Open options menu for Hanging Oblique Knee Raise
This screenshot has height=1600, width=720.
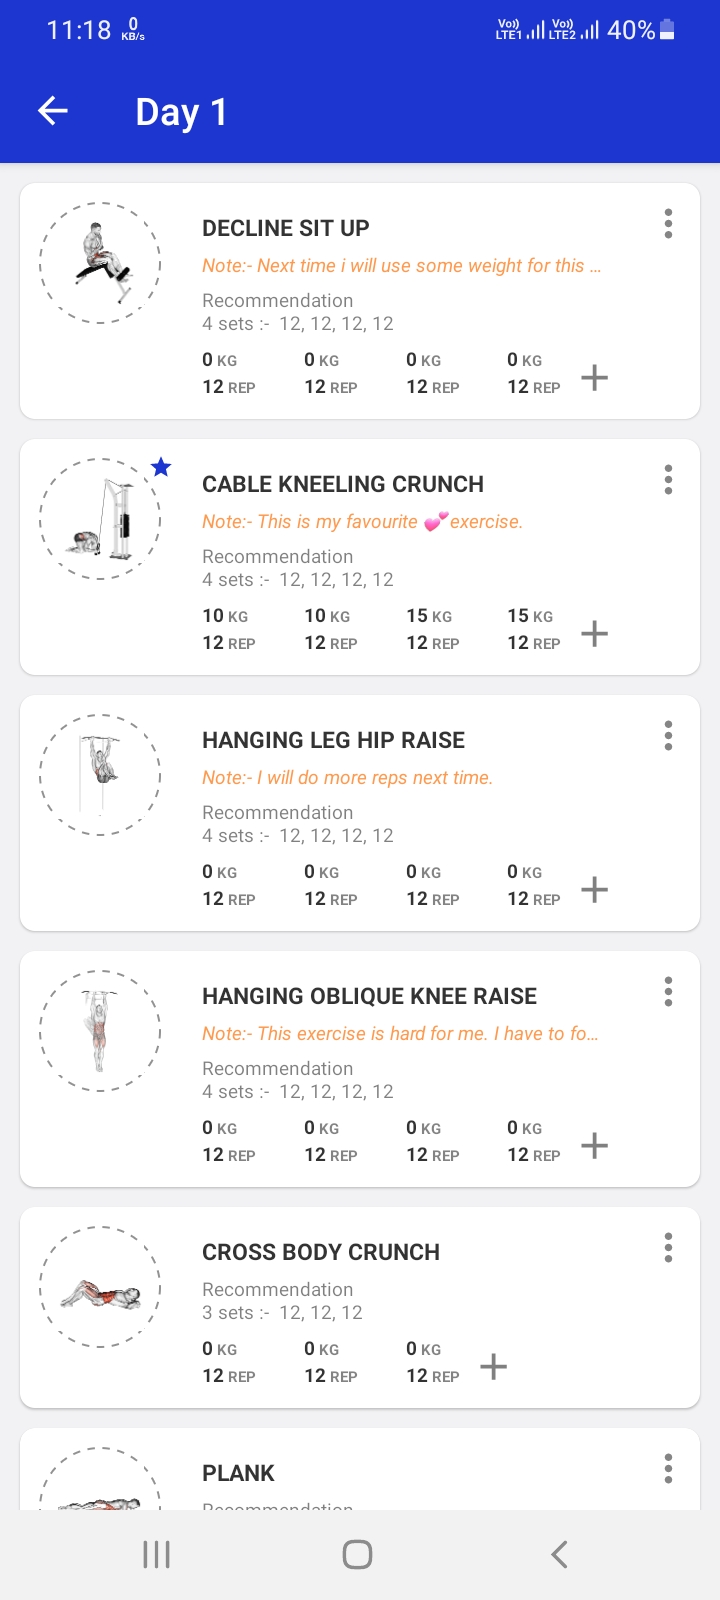(668, 992)
